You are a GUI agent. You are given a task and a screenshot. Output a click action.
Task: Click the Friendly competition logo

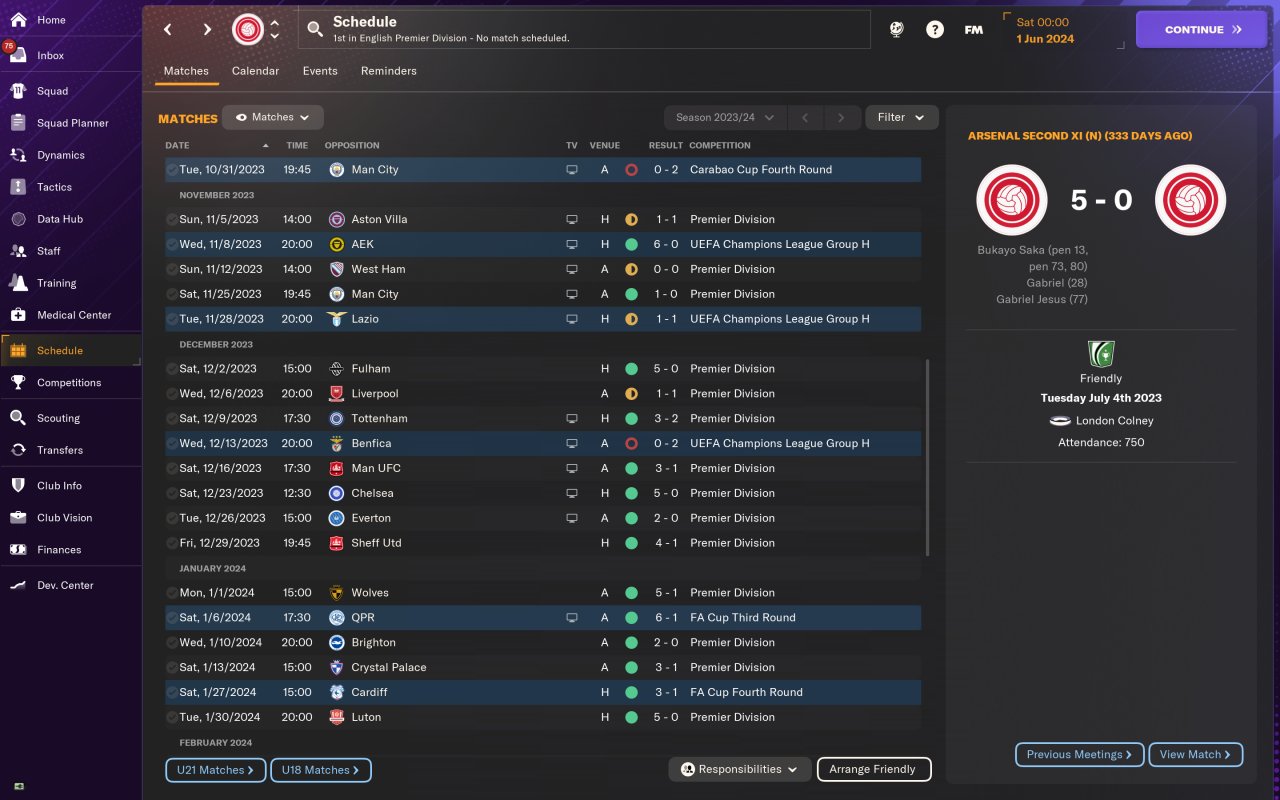pyautogui.click(x=1101, y=354)
